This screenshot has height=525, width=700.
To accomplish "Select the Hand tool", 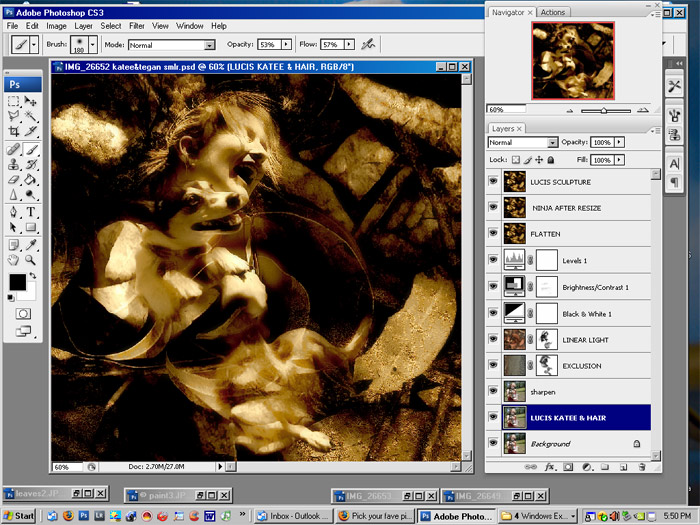I will pos(14,260).
